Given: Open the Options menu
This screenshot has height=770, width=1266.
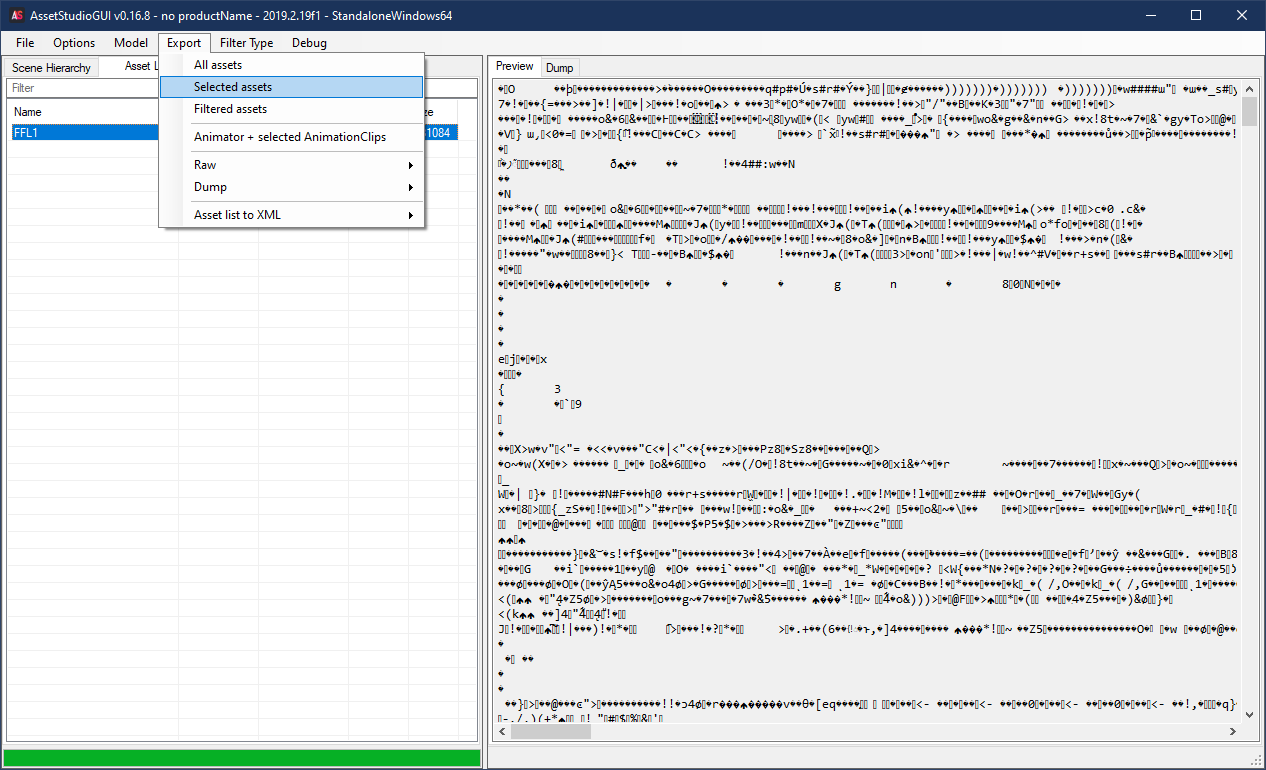Looking at the screenshot, I should (74, 43).
